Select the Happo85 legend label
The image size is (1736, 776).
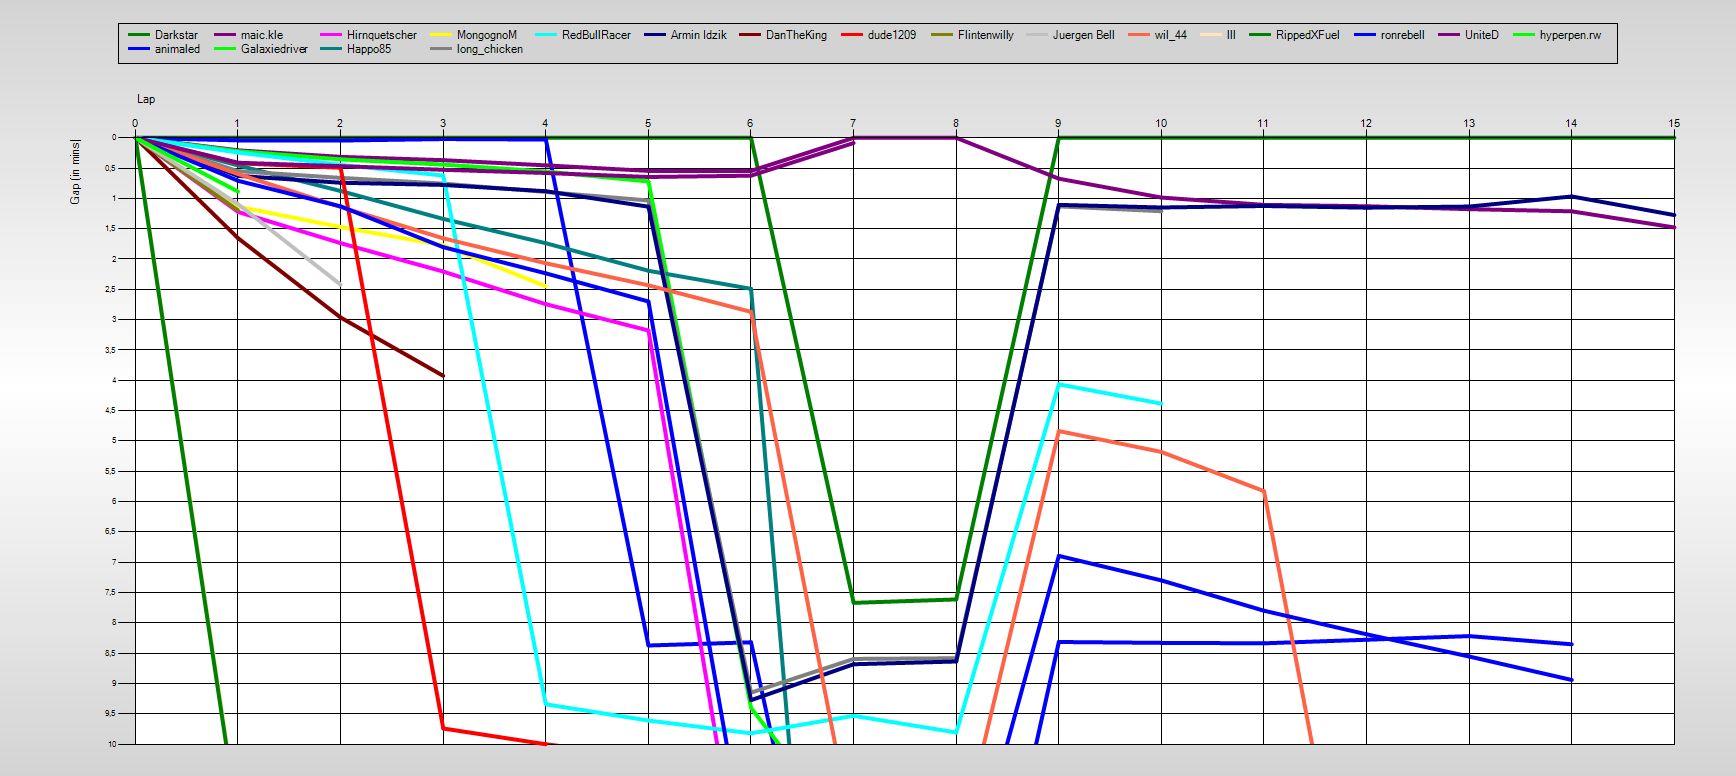(x=369, y=49)
